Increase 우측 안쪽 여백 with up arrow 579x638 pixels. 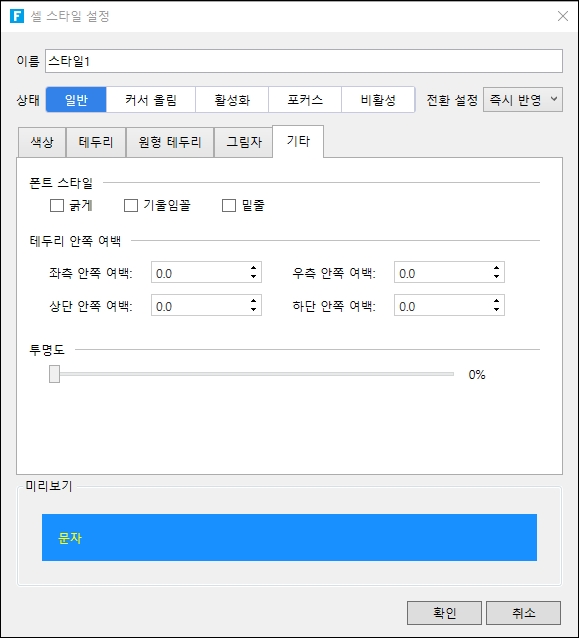click(x=496, y=268)
